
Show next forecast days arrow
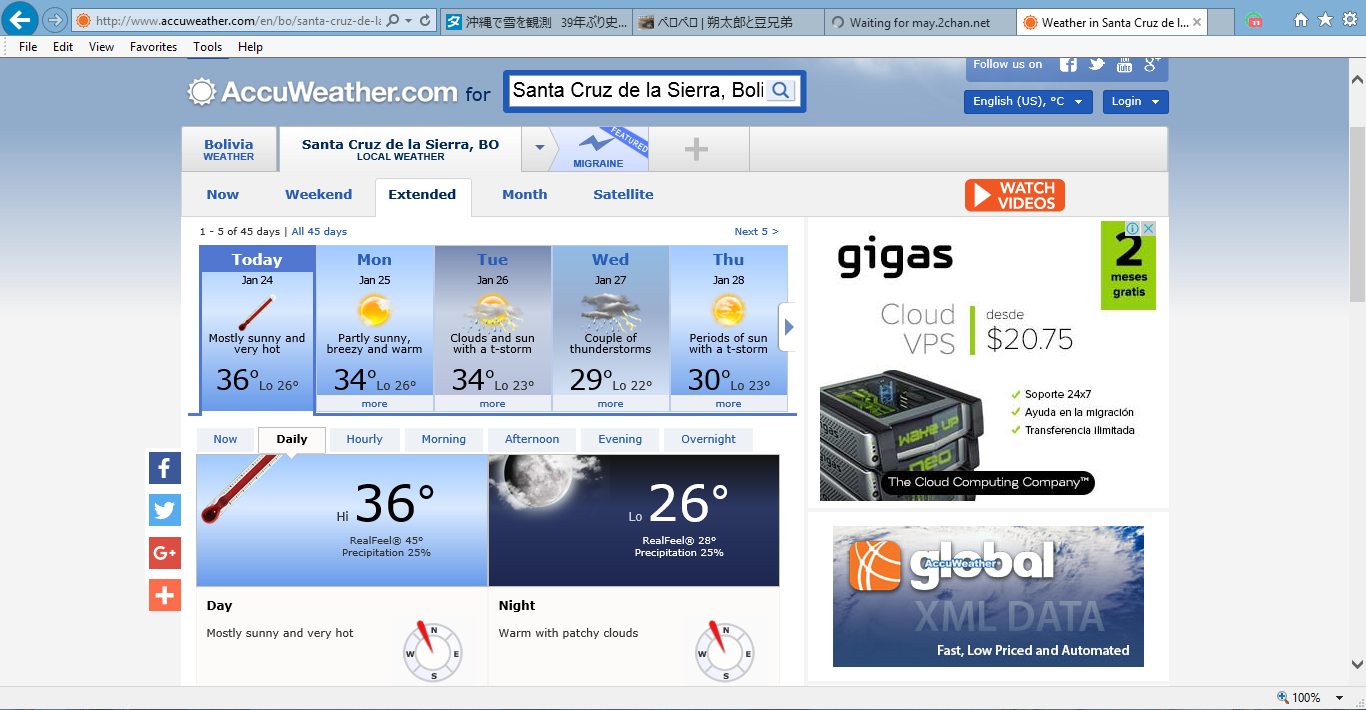pyautogui.click(x=789, y=327)
